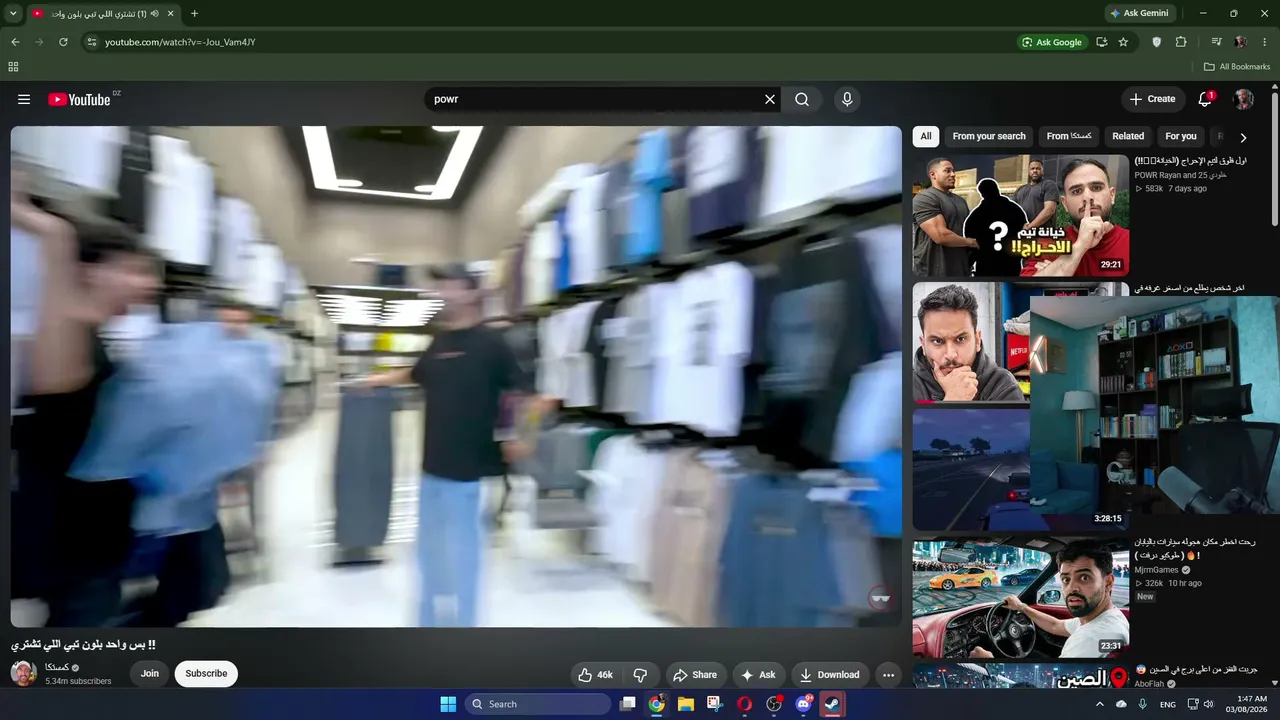Select the All filter chip
The image size is (1280, 720).
[926, 136]
